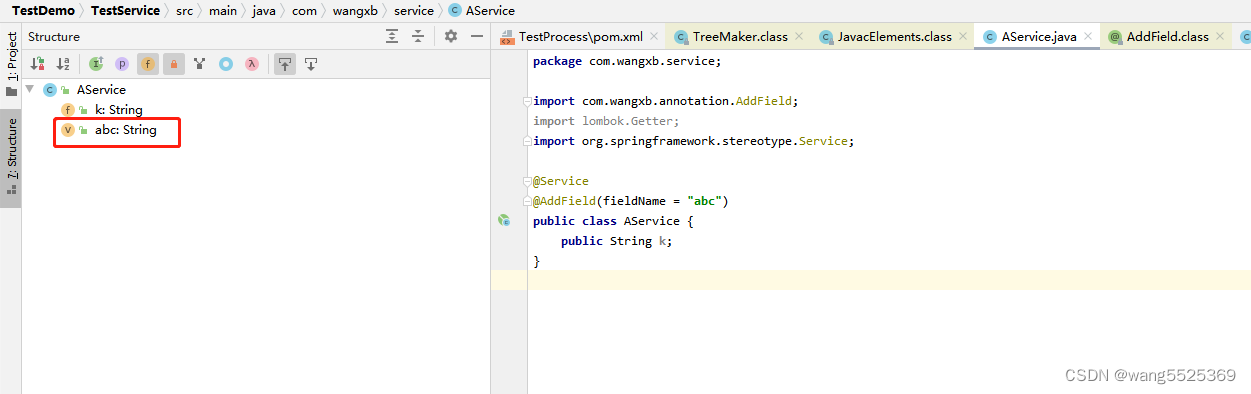Screen dimensions: 1251x394
Task: Select the AService.java editor tab
Action: pos(1038,37)
